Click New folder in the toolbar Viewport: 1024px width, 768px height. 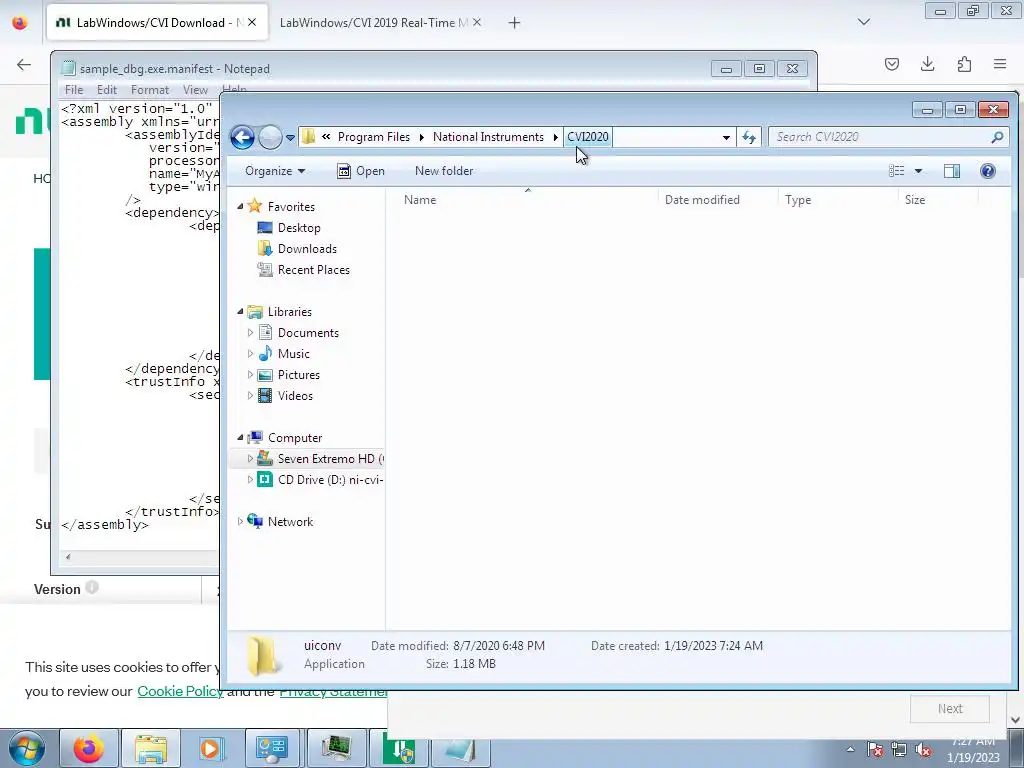click(x=444, y=171)
